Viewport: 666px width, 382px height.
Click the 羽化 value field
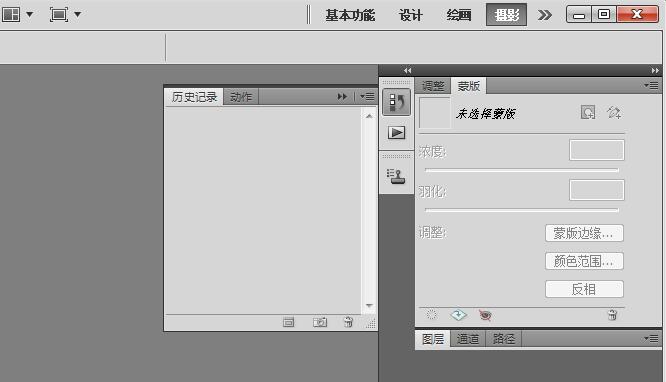click(597, 190)
